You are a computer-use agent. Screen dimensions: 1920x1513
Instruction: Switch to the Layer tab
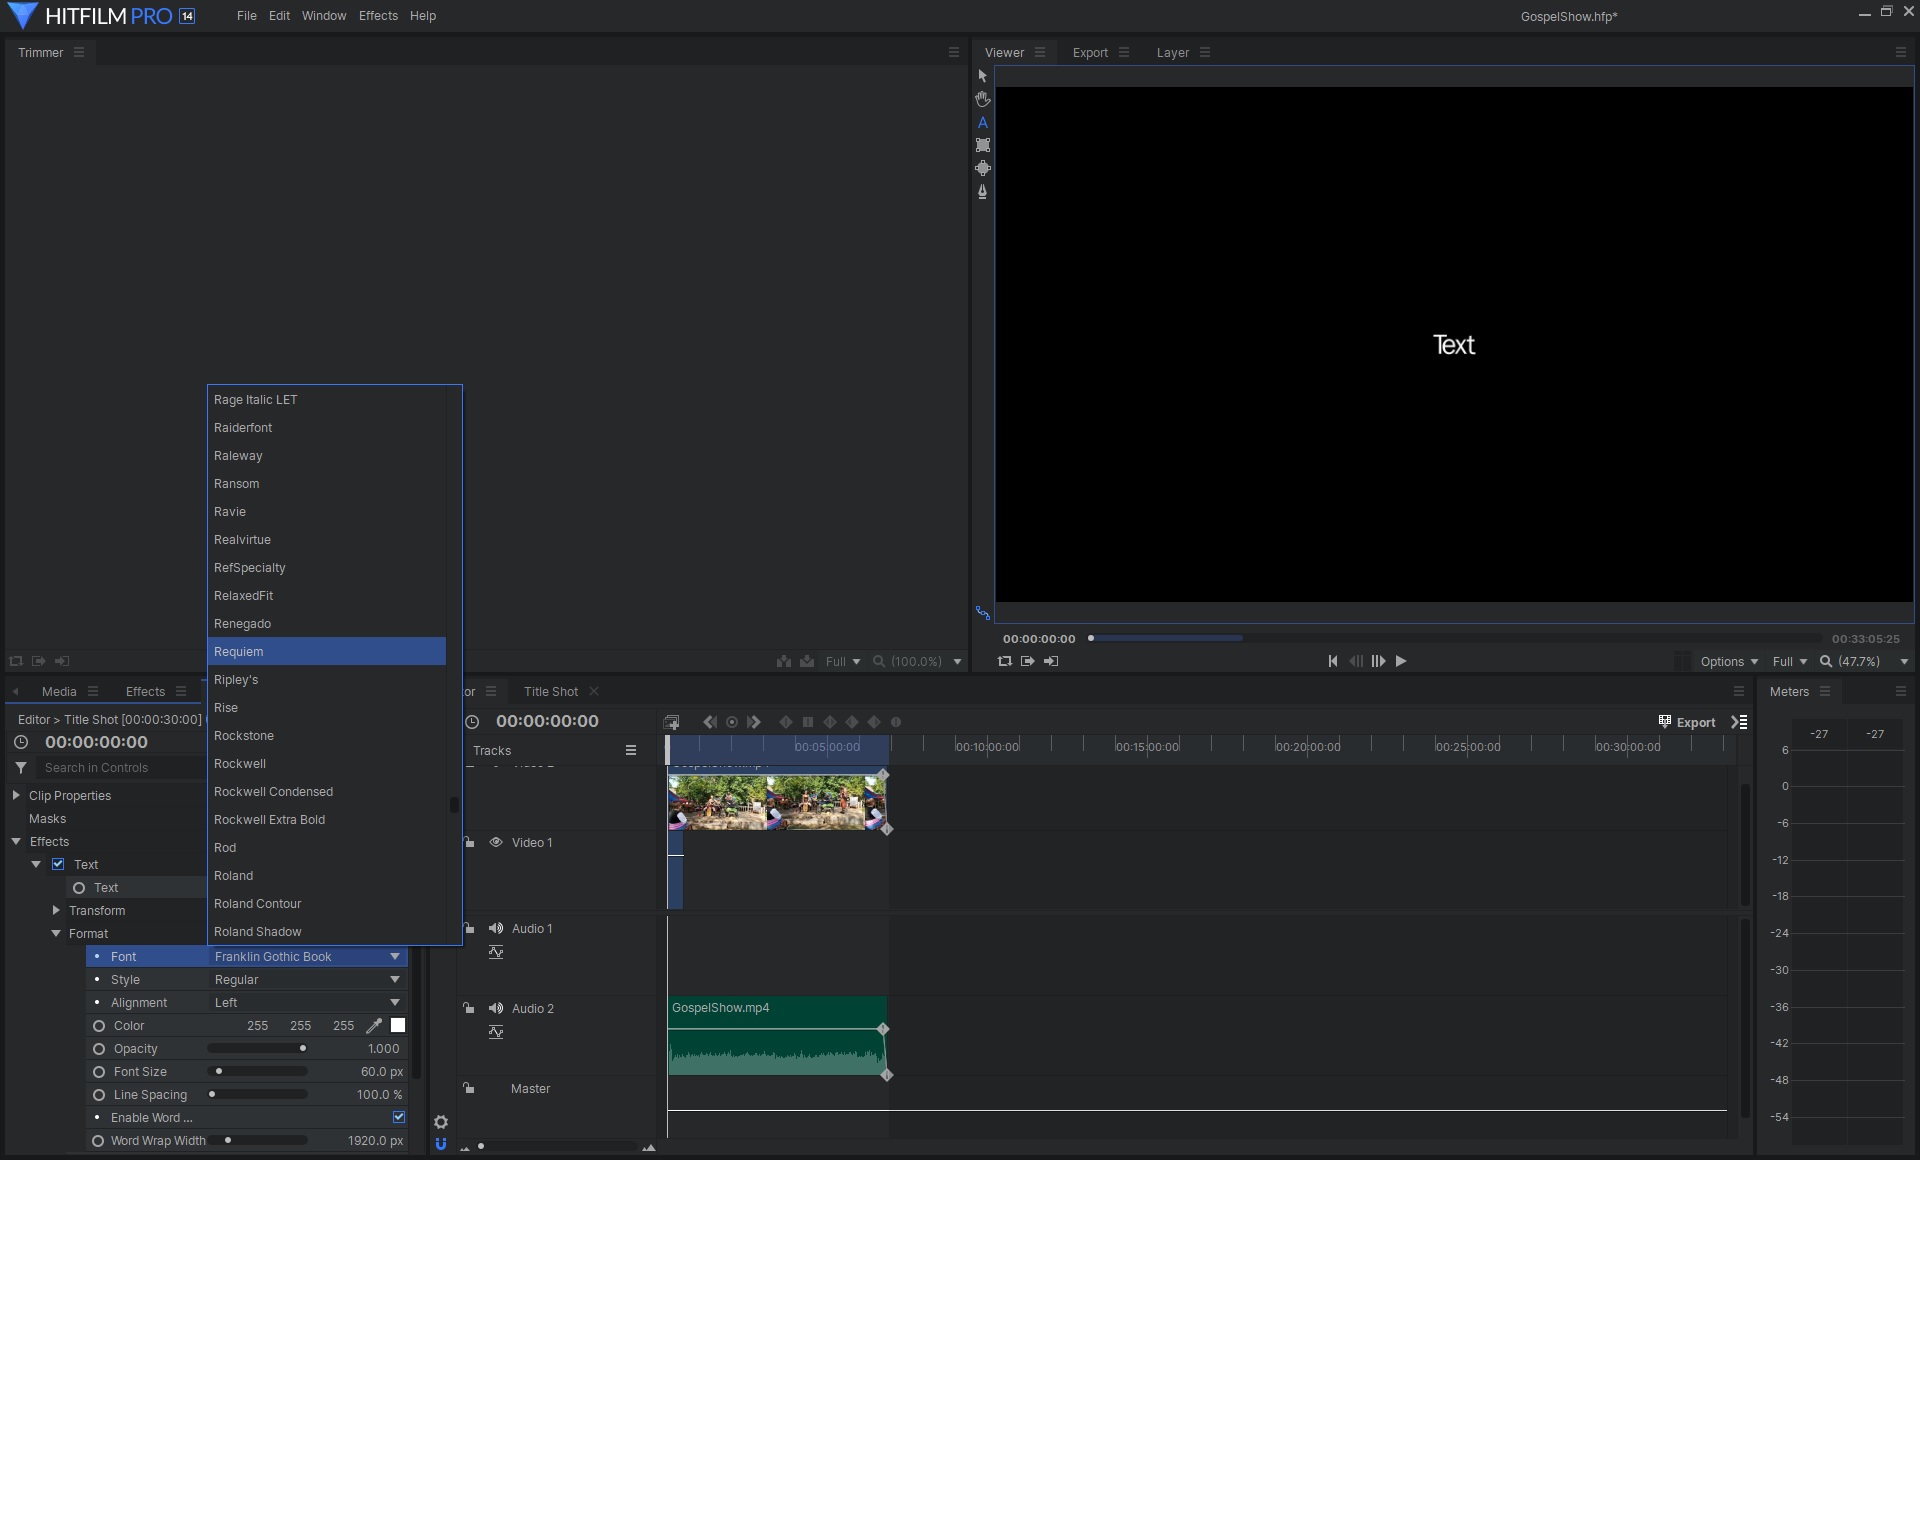pyautogui.click(x=1173, y=52)
